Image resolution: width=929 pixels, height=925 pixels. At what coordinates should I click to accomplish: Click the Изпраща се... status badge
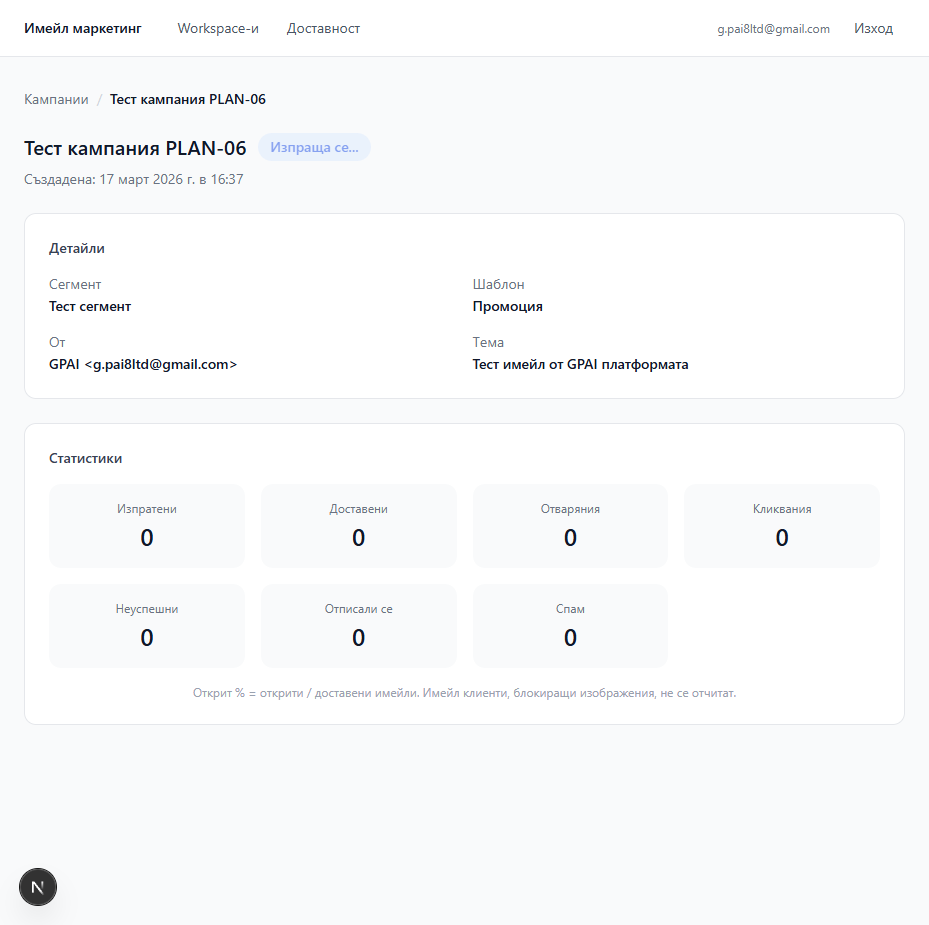coord(314,147)
